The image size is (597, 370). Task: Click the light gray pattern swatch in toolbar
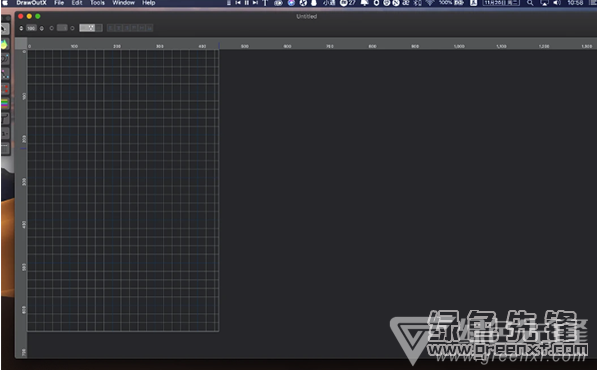[x=87, y=28]
